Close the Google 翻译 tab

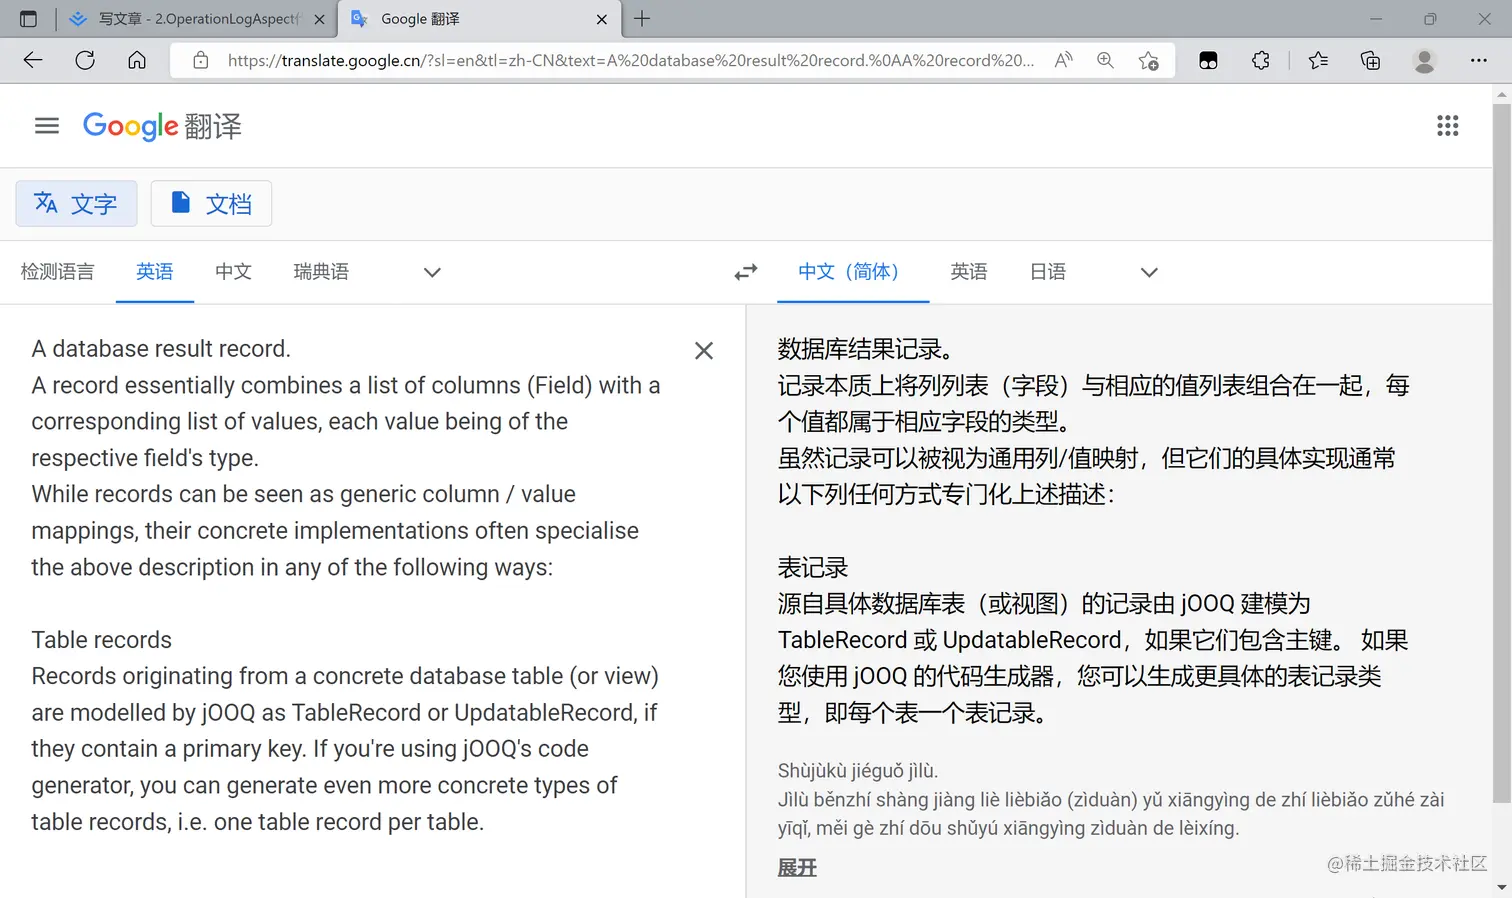(x=601, y=19)
